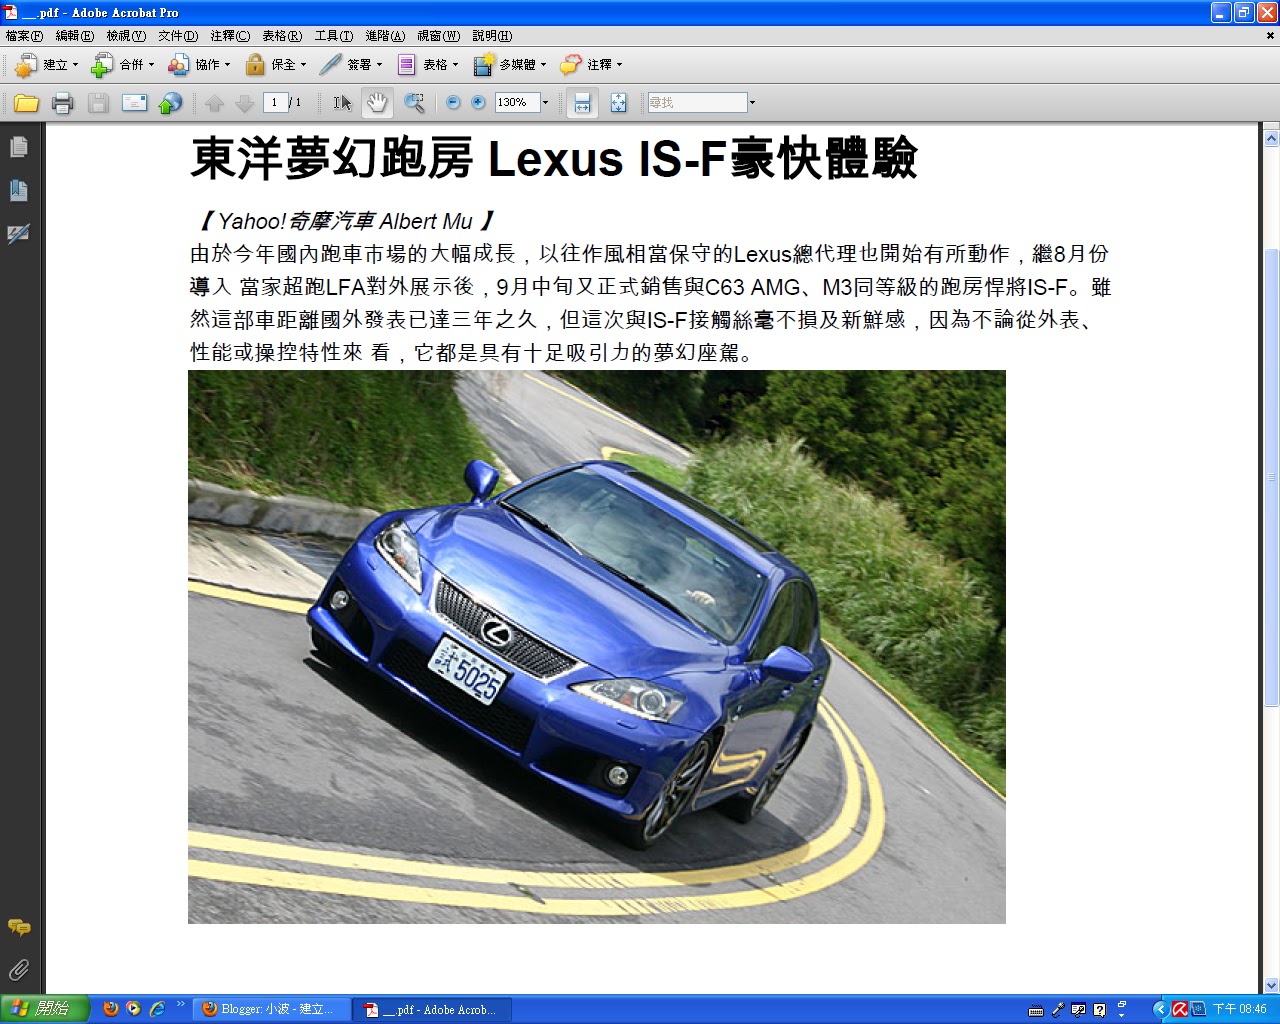The height and width of the screenshot is (1024, 1280).
Task: Open the 簽署 (Sign) toolbar menu
Action: 351,65
